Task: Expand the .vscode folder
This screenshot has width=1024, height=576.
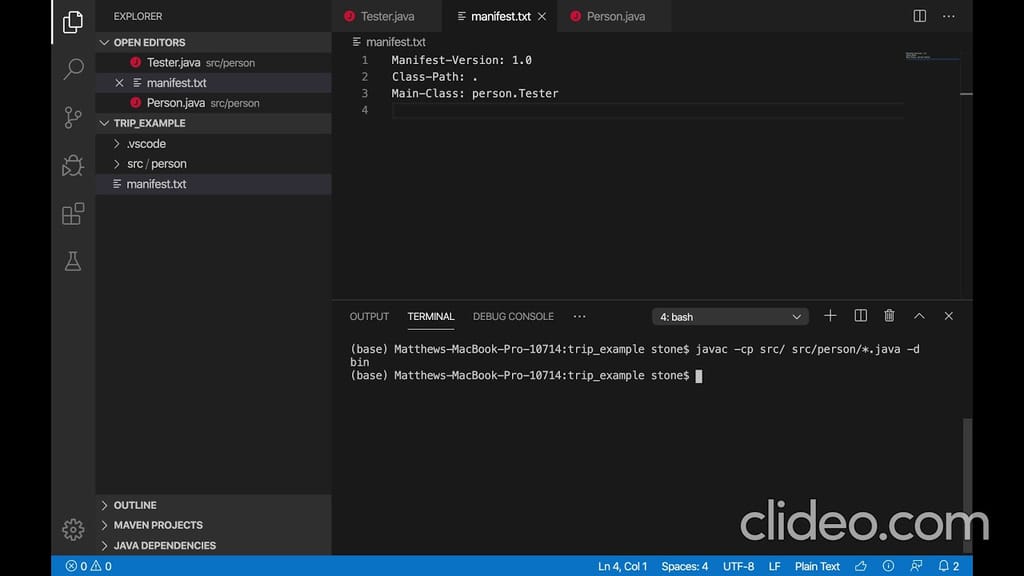Action: coord(146,144)
